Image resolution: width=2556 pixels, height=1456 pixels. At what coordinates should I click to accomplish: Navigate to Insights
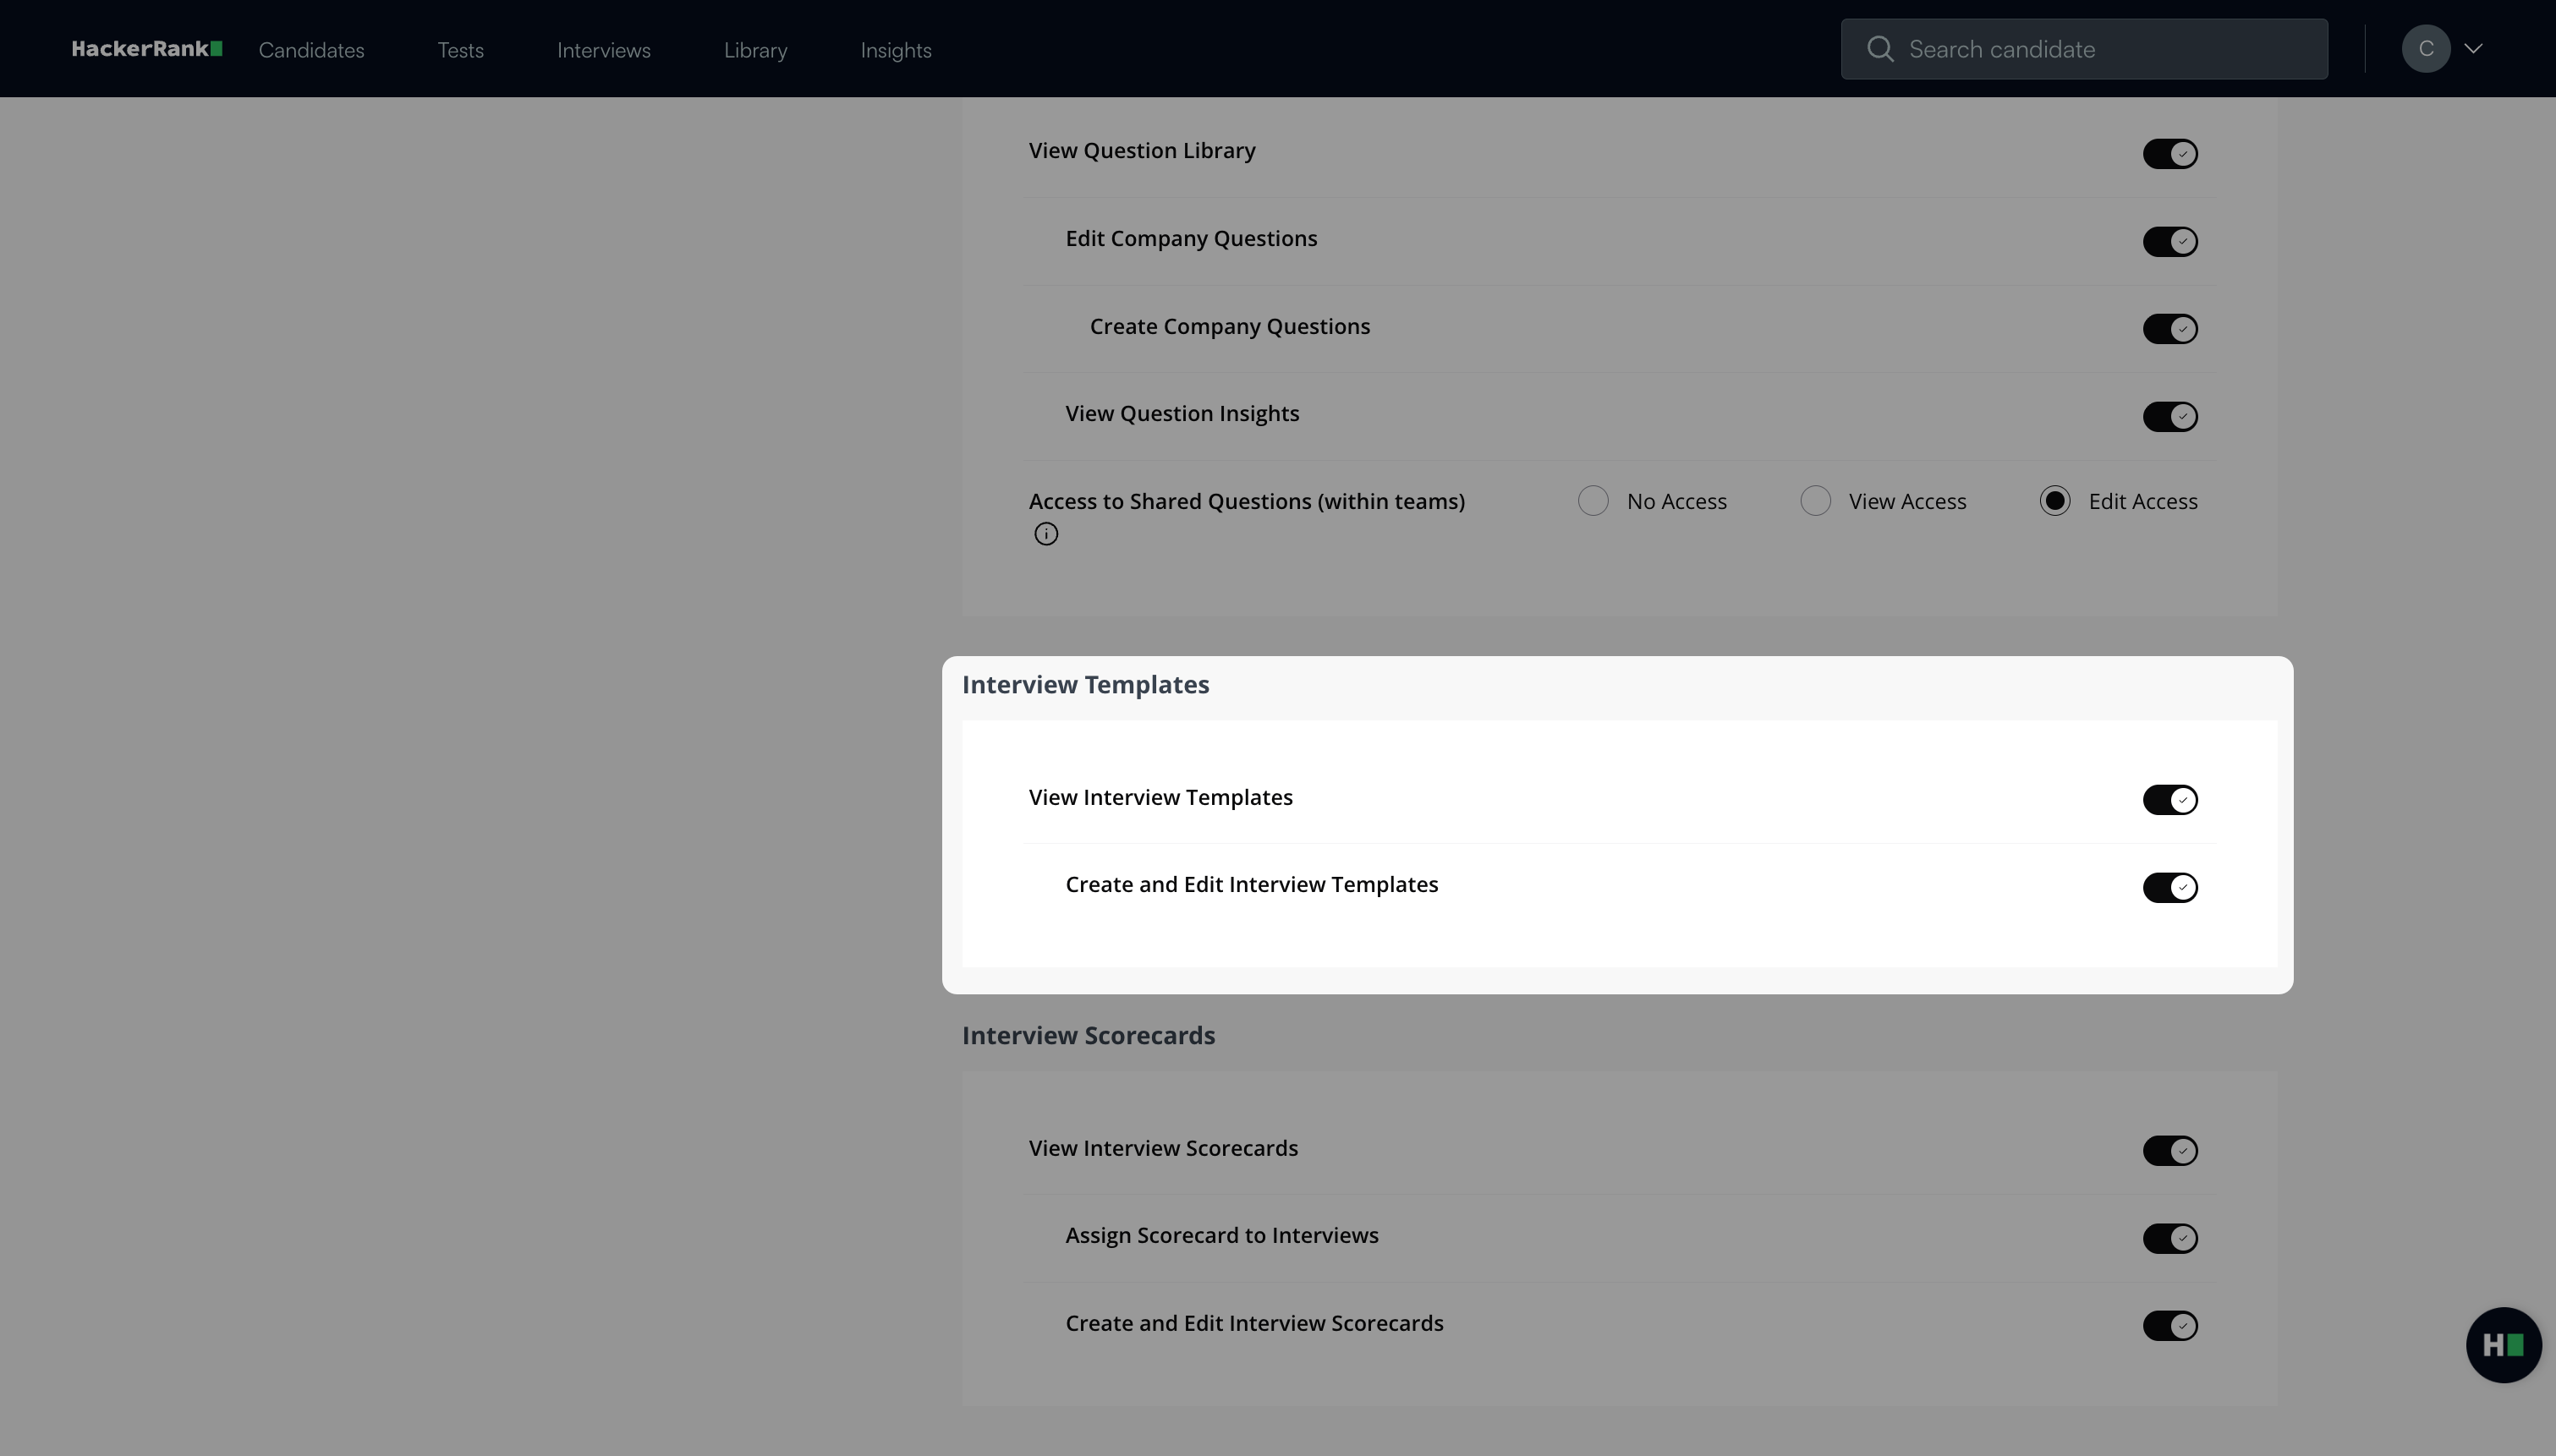click(895, 50)
